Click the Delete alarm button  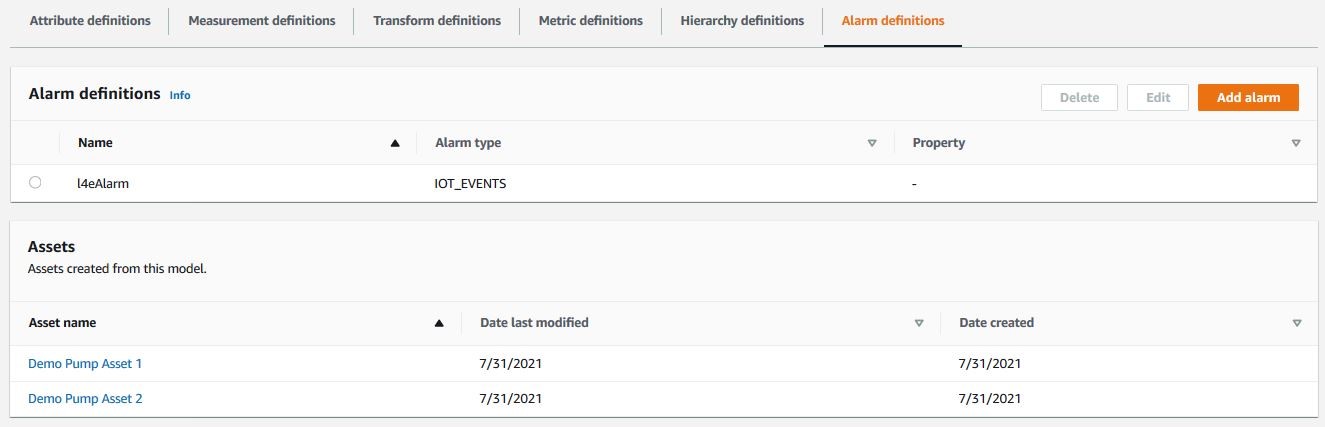[1080, 97]
